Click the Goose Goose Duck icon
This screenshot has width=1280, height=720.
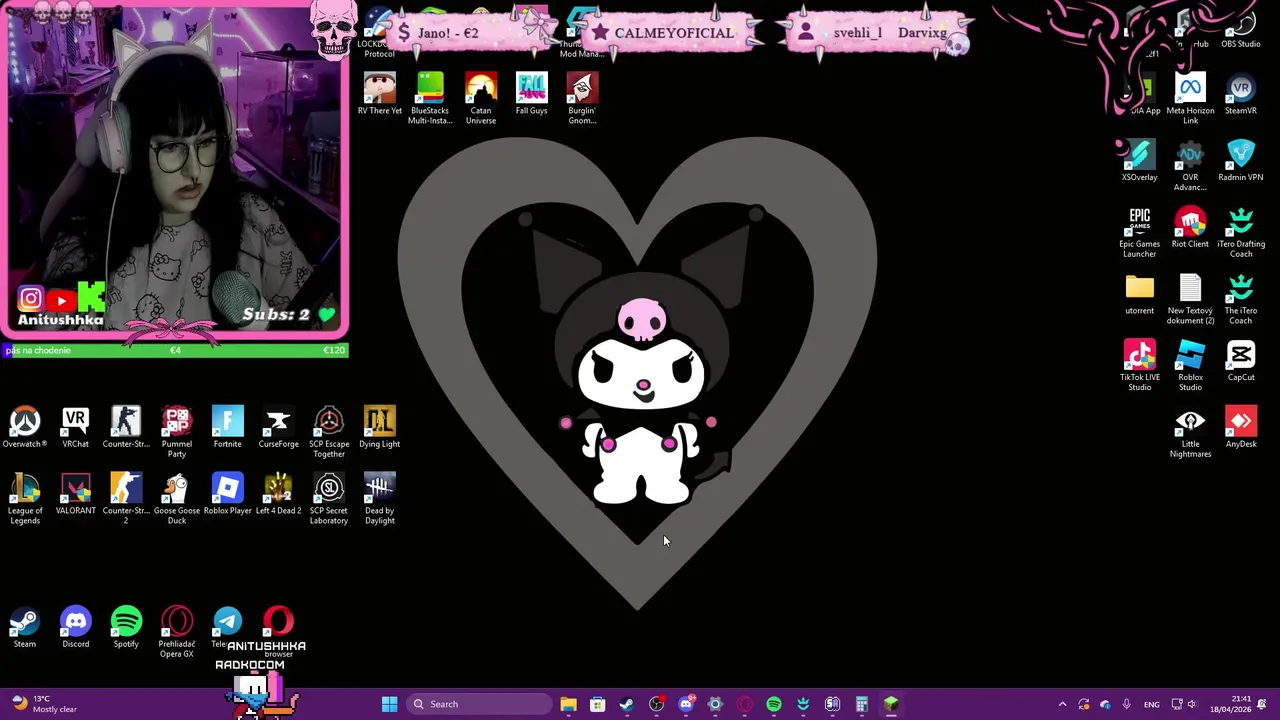(176, 499)
